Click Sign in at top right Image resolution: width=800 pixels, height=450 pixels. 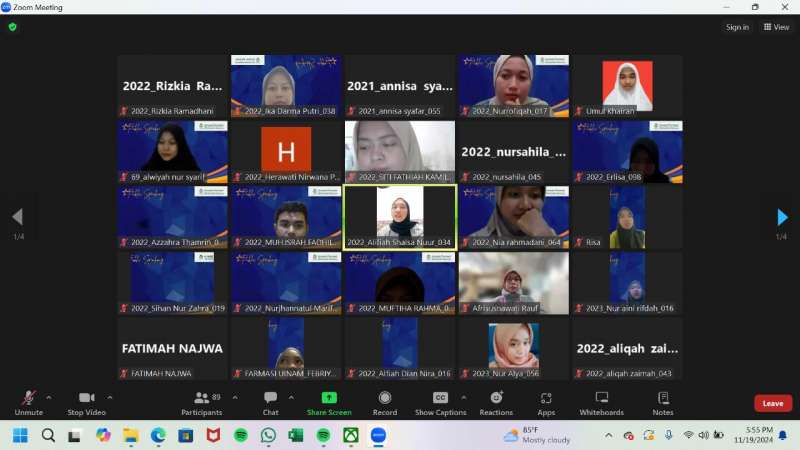pyautogui.click(x=737, y=27)
